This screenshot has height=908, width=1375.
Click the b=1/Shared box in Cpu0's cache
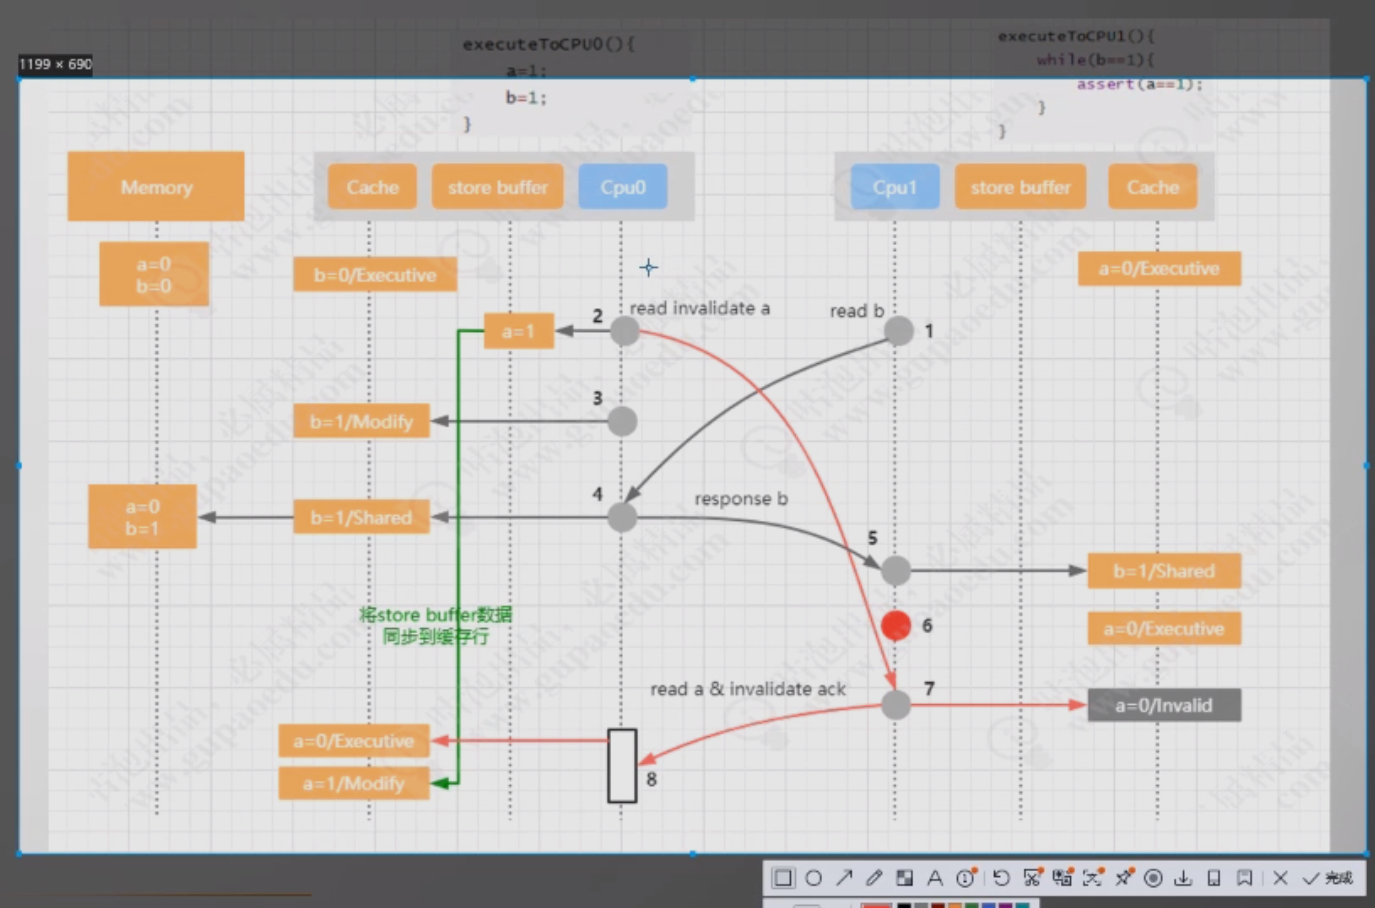pos(361,517)
